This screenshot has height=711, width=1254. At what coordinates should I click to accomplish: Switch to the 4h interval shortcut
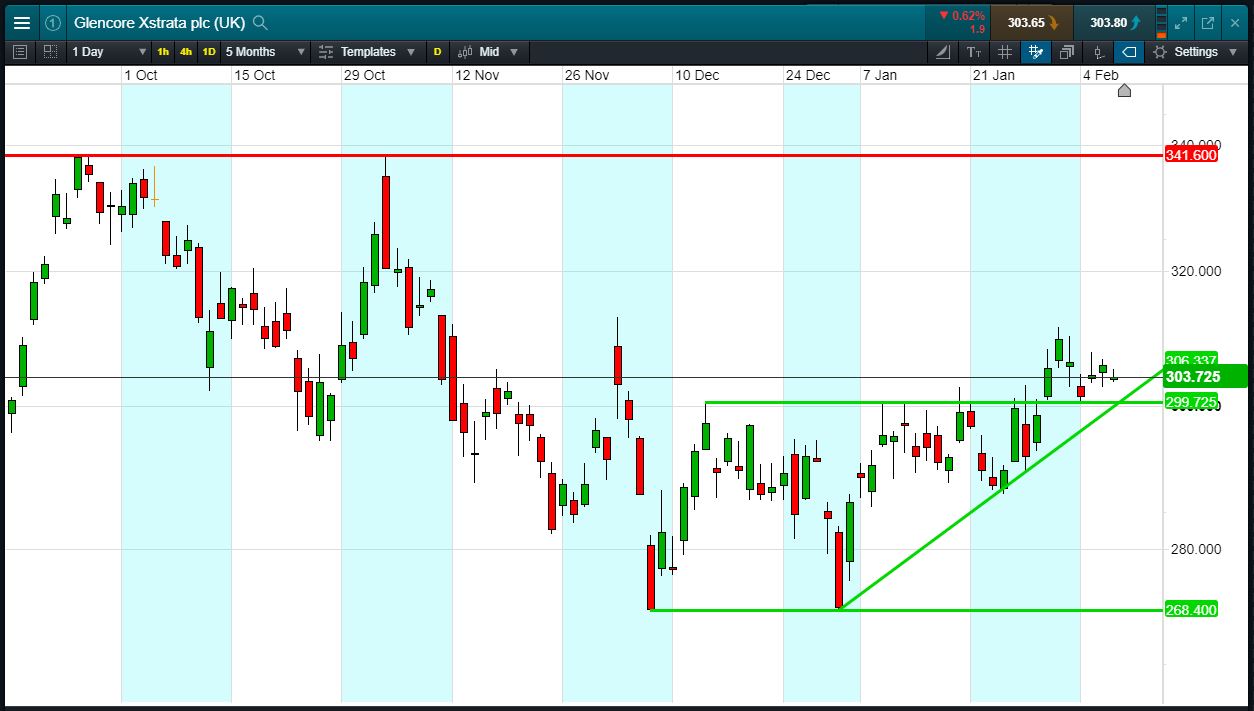point(186,51)
